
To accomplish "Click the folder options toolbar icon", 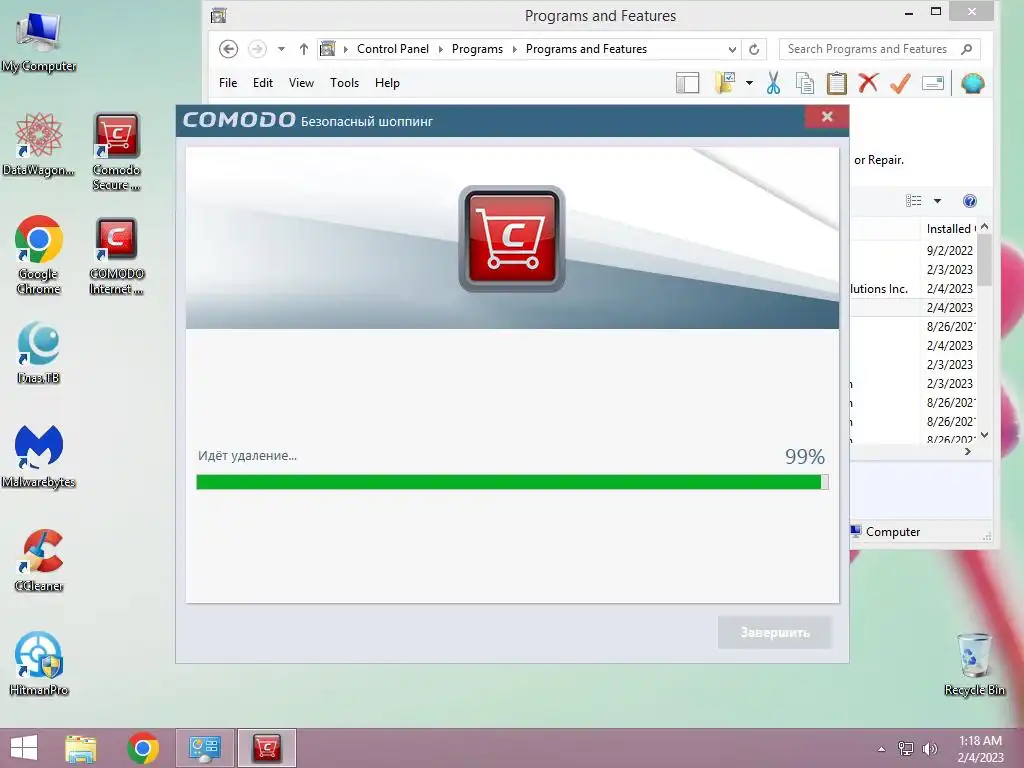I will click(x=725, y=83).
